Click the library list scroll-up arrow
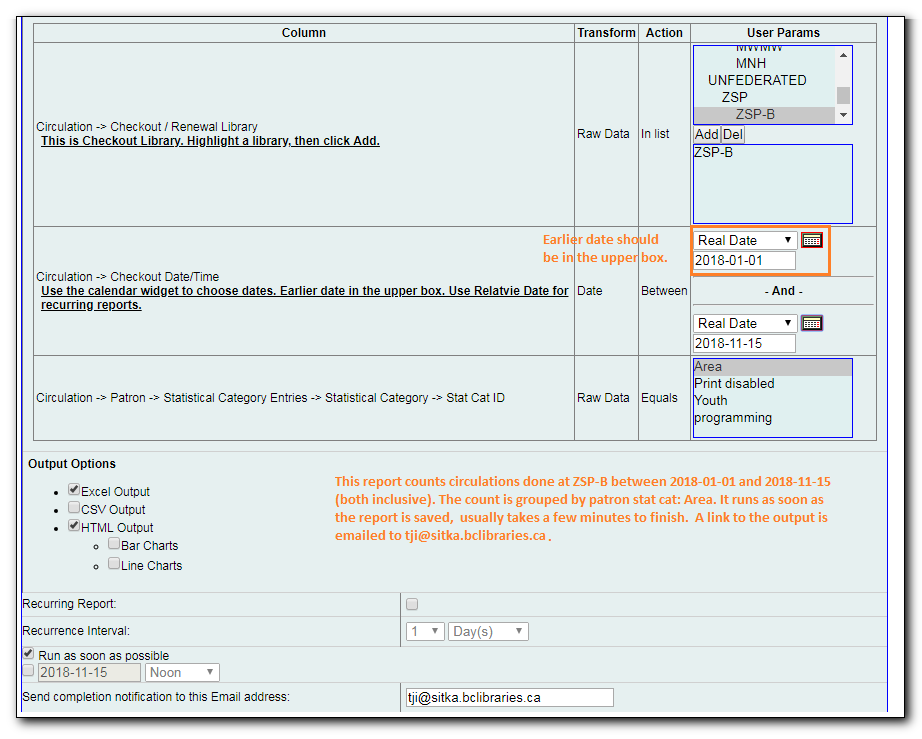The width and height of the screenshot is (922, 739). (843, 55)
